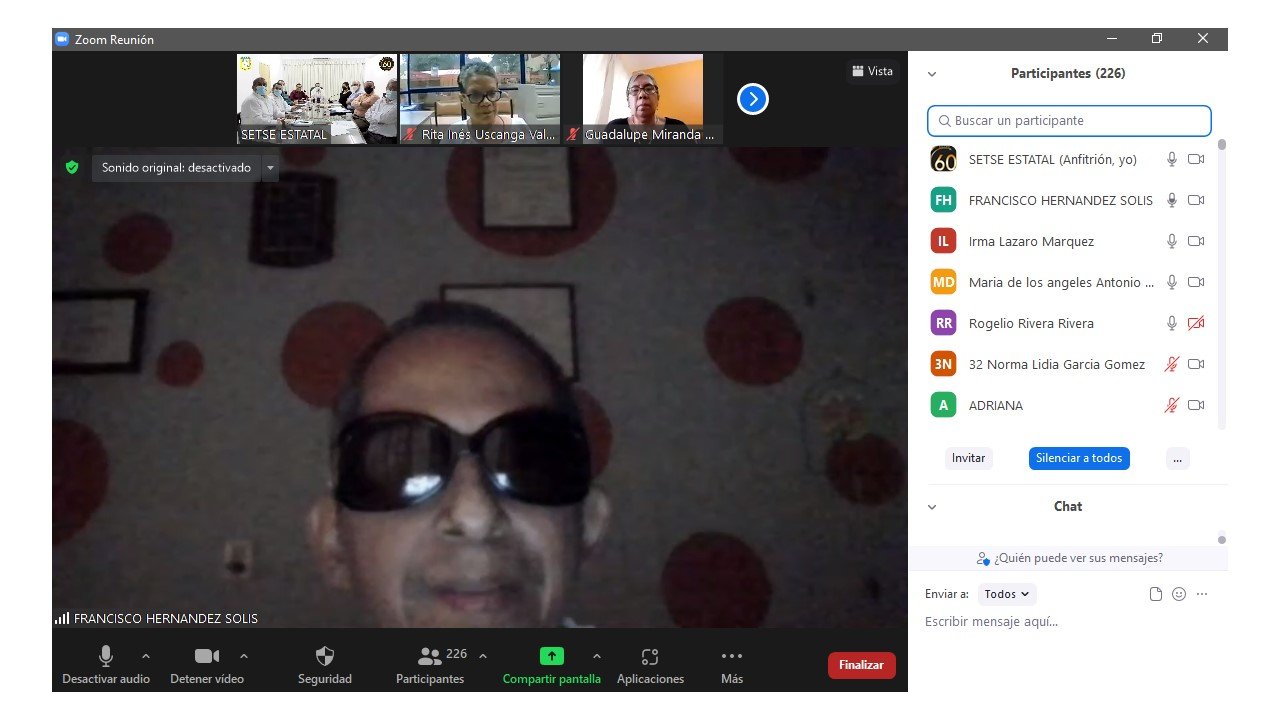Click the MD avatar of Maria de los angeles
1280x720 pixels.
pos(943,282)
